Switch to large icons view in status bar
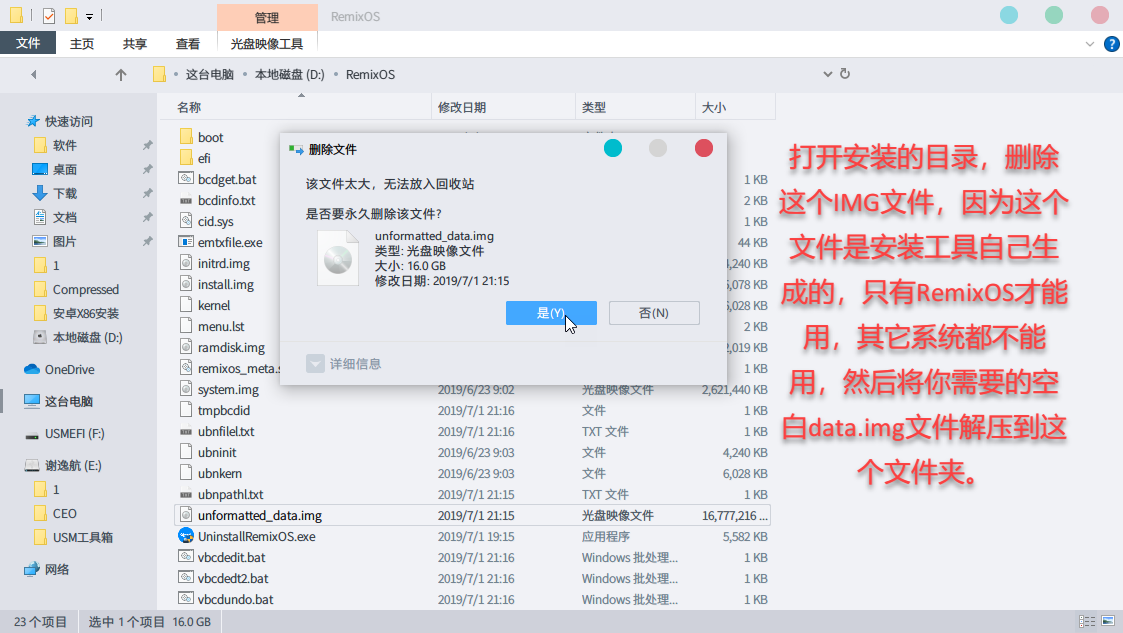 pos(1108,622)
